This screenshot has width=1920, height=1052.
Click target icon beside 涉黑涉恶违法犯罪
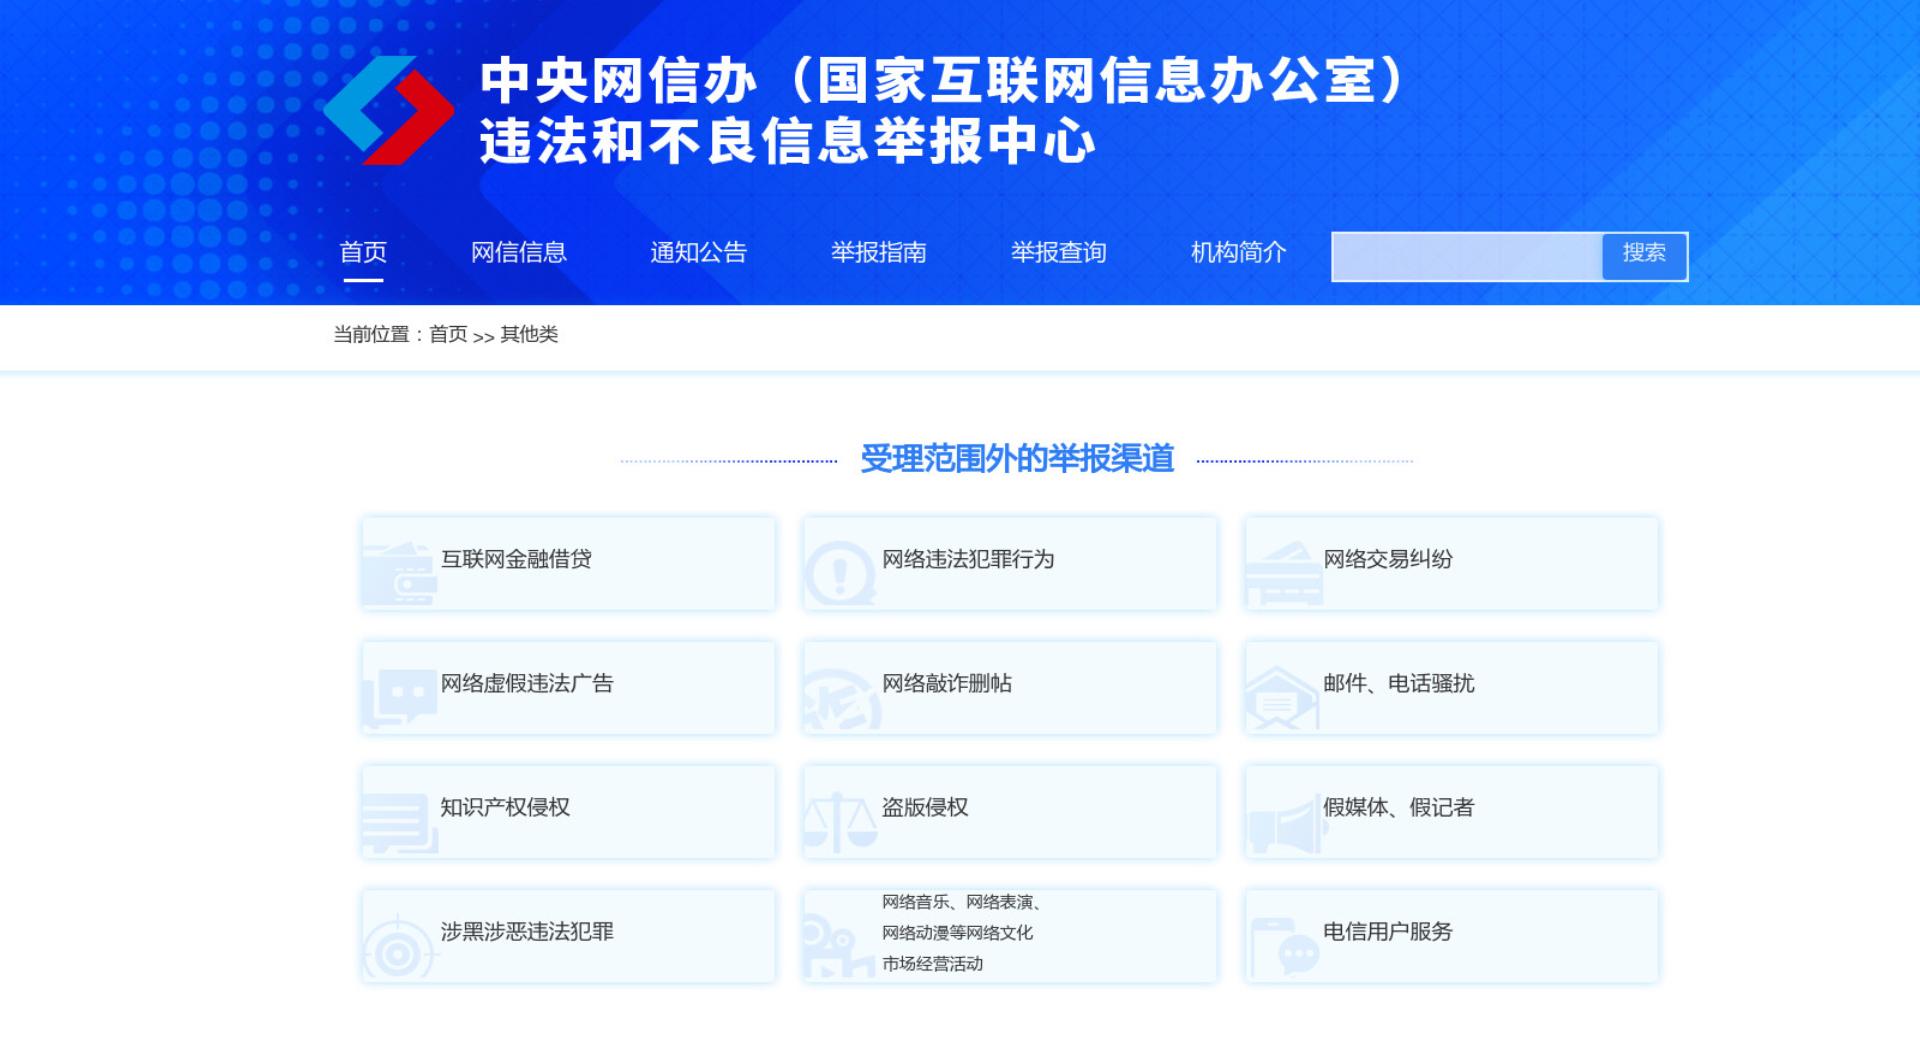pos(399,947)
